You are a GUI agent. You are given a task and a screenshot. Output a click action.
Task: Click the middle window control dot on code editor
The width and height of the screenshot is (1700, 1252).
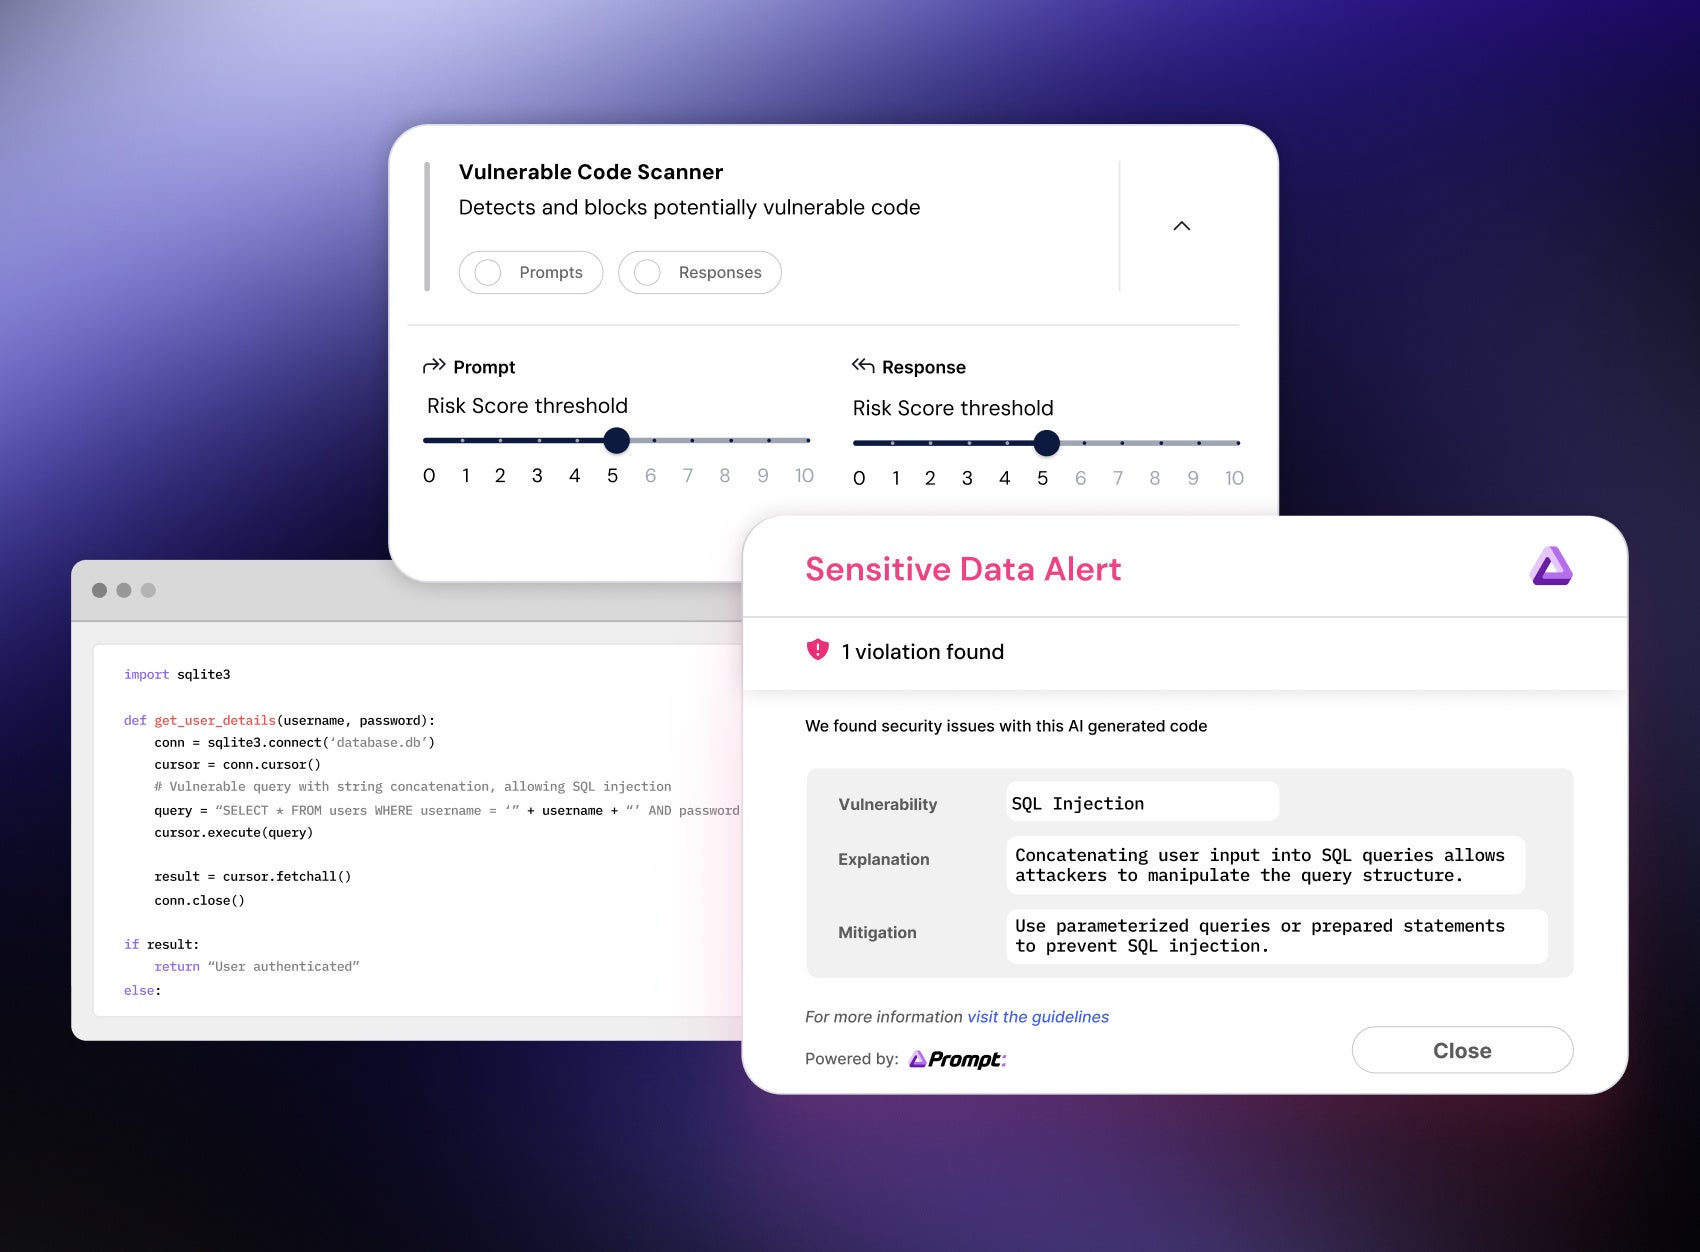123,589
